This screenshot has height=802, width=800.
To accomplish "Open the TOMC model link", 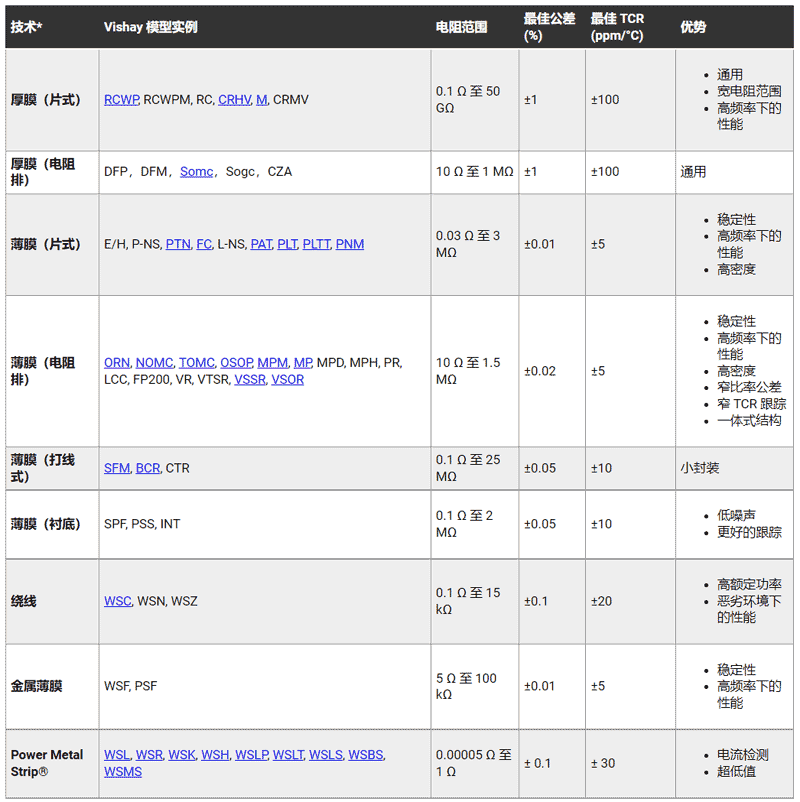I will [197, 363].
